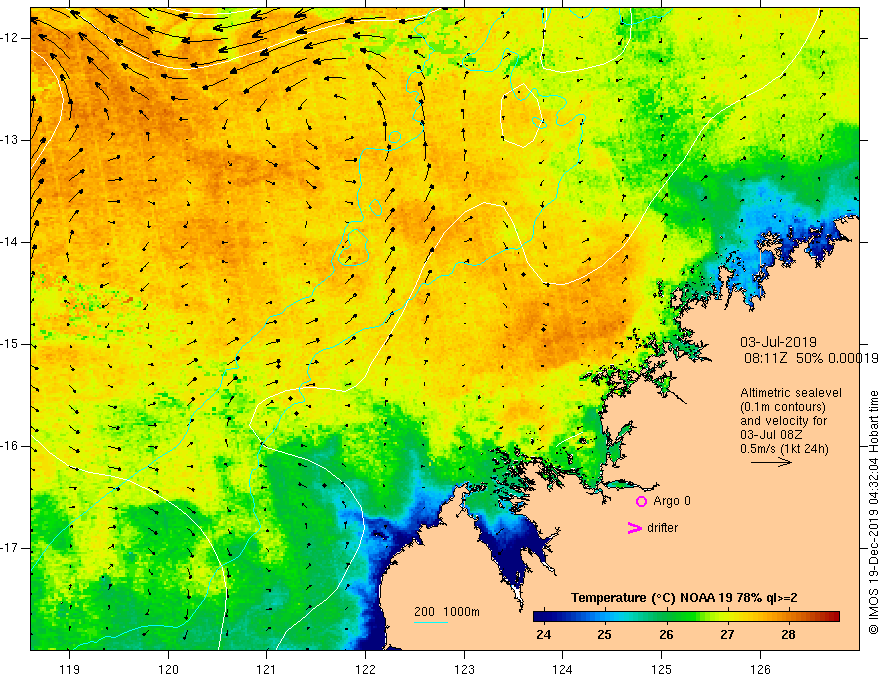
Task: Click the "Altimetric sealevel" caption line
Action: [x=791, y=393]
